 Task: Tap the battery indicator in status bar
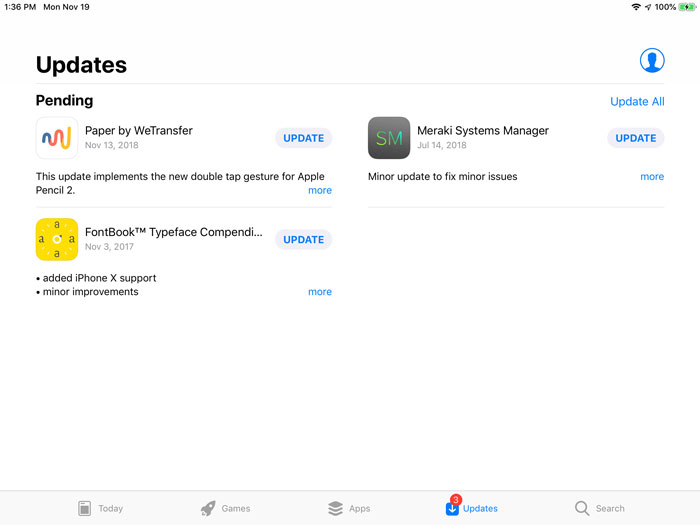[687, 7]
